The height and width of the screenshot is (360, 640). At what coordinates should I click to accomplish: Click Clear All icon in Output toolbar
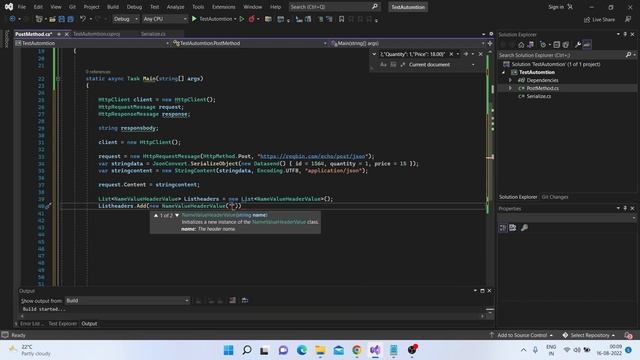pos(232,300)
